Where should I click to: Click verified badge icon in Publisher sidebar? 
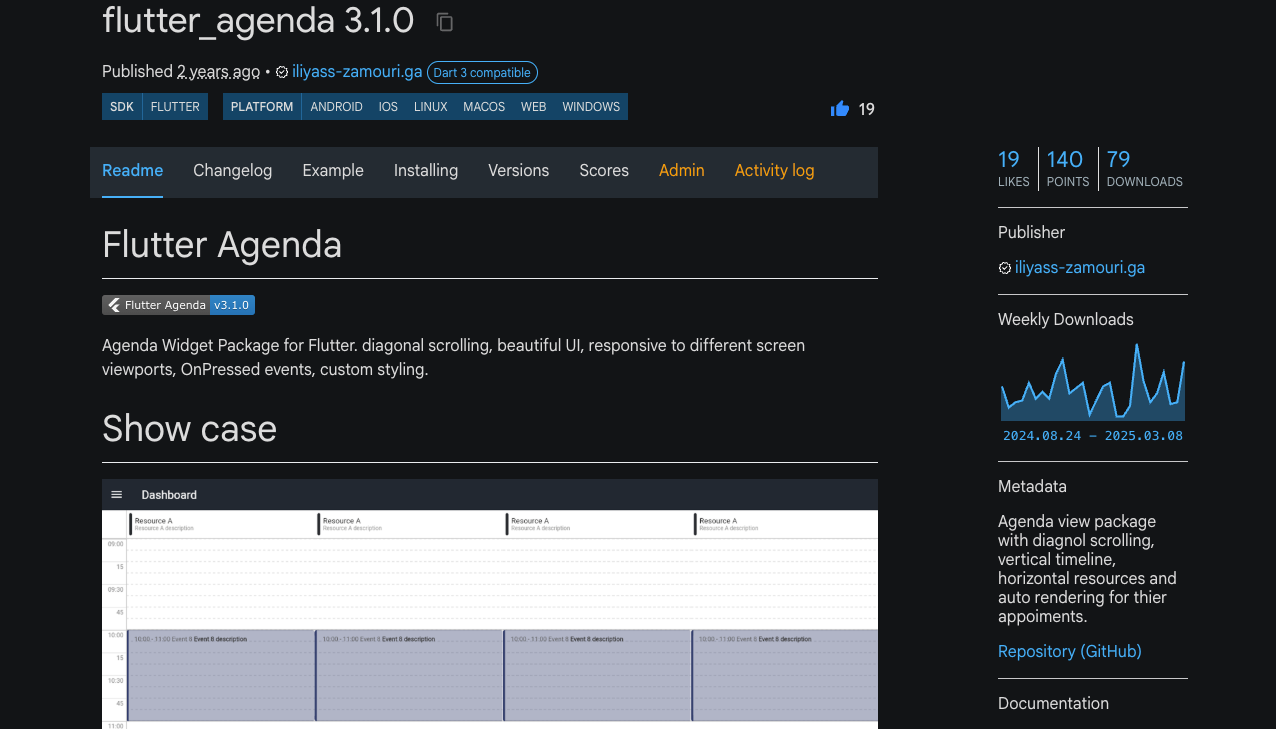pyautogui.click(x=1005, y=268)
